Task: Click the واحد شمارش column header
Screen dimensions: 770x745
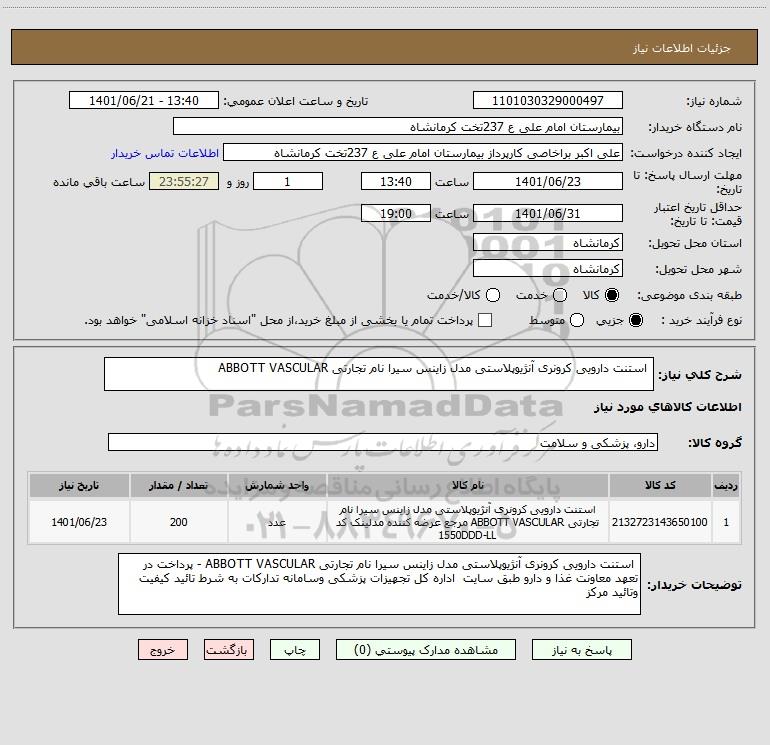Action: [x=277, y=485]
